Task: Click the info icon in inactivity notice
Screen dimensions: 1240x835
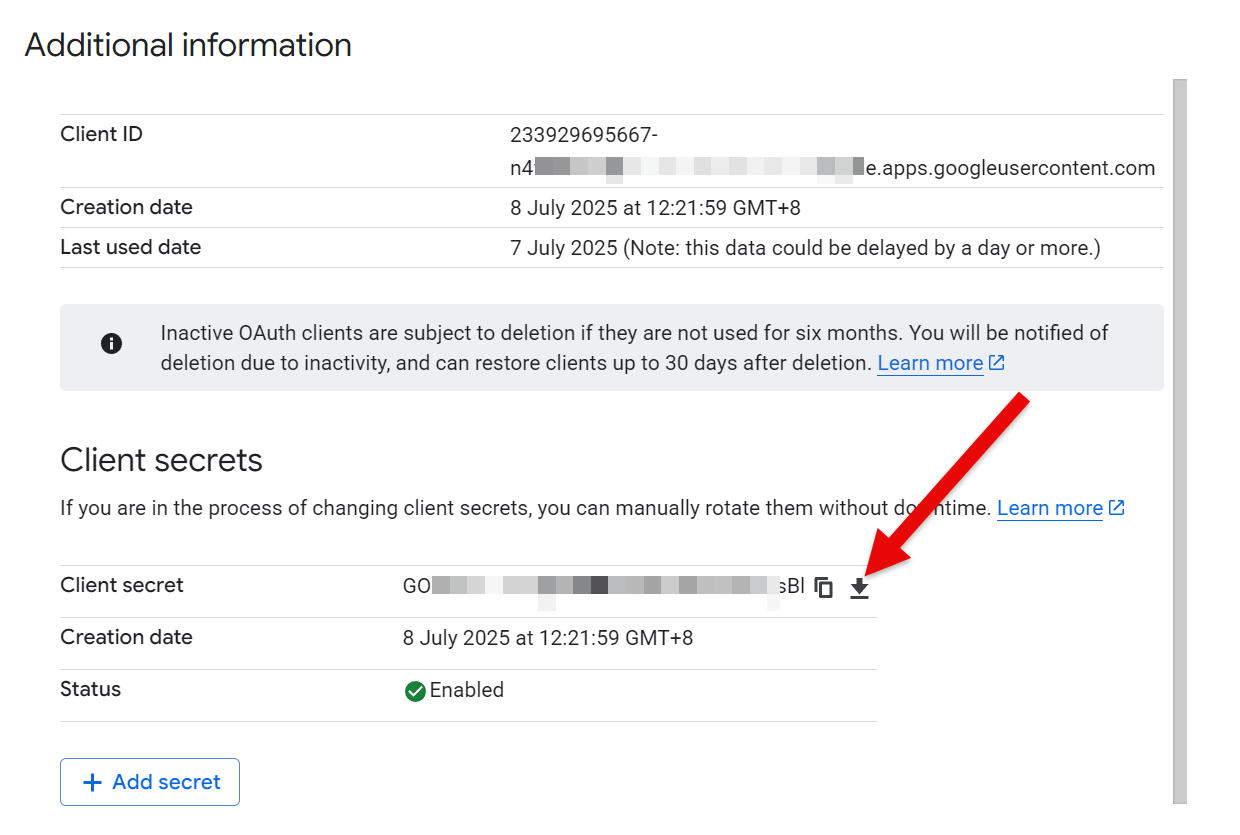Action: pyautogui.click(x=112, y=344)
